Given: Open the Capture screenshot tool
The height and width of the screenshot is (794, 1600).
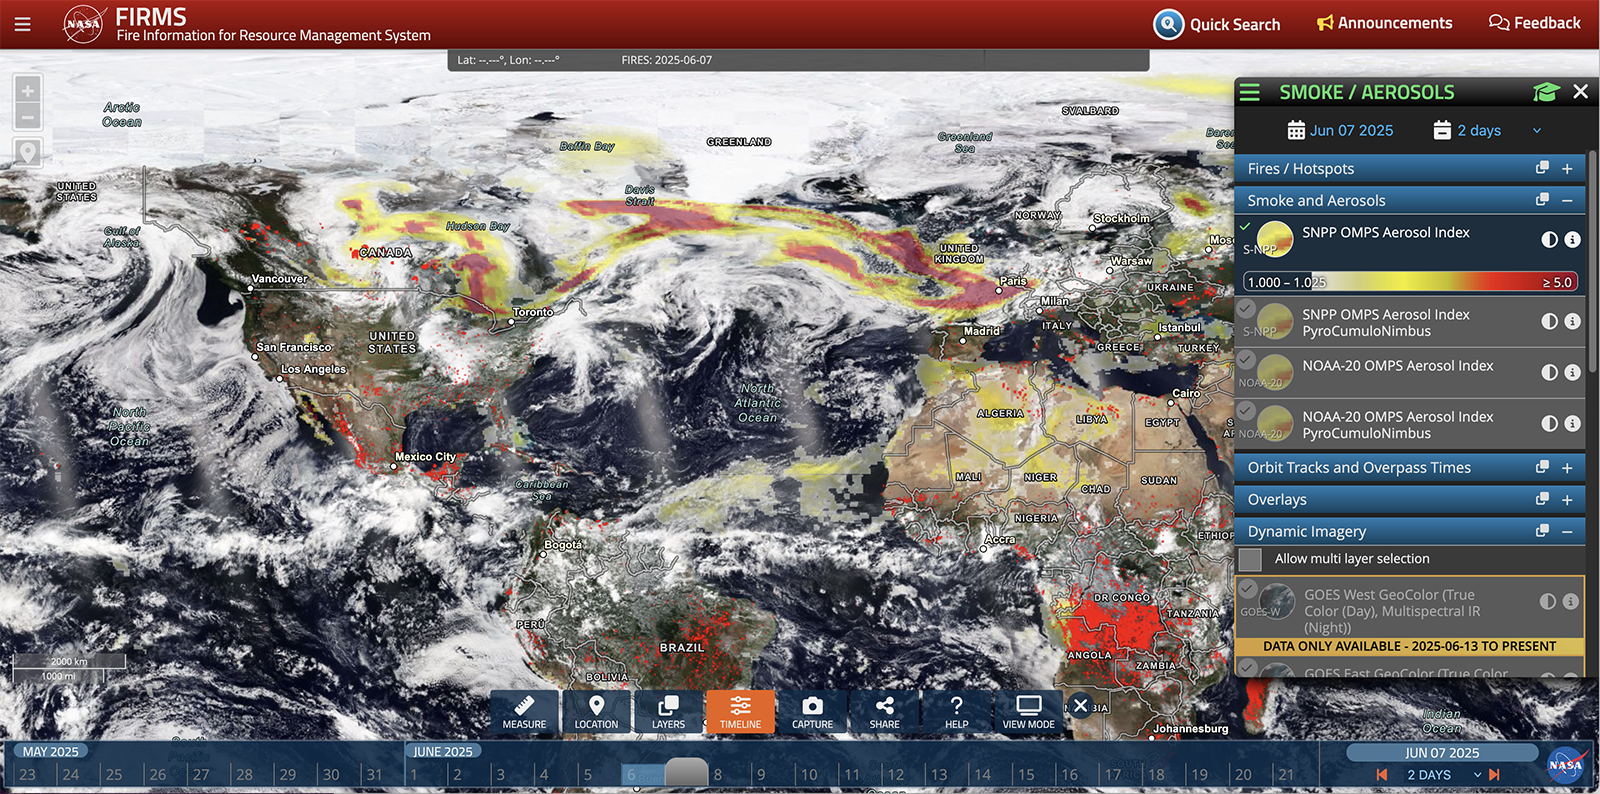Looking at the screenshot, I should click(x=812, y=711).
